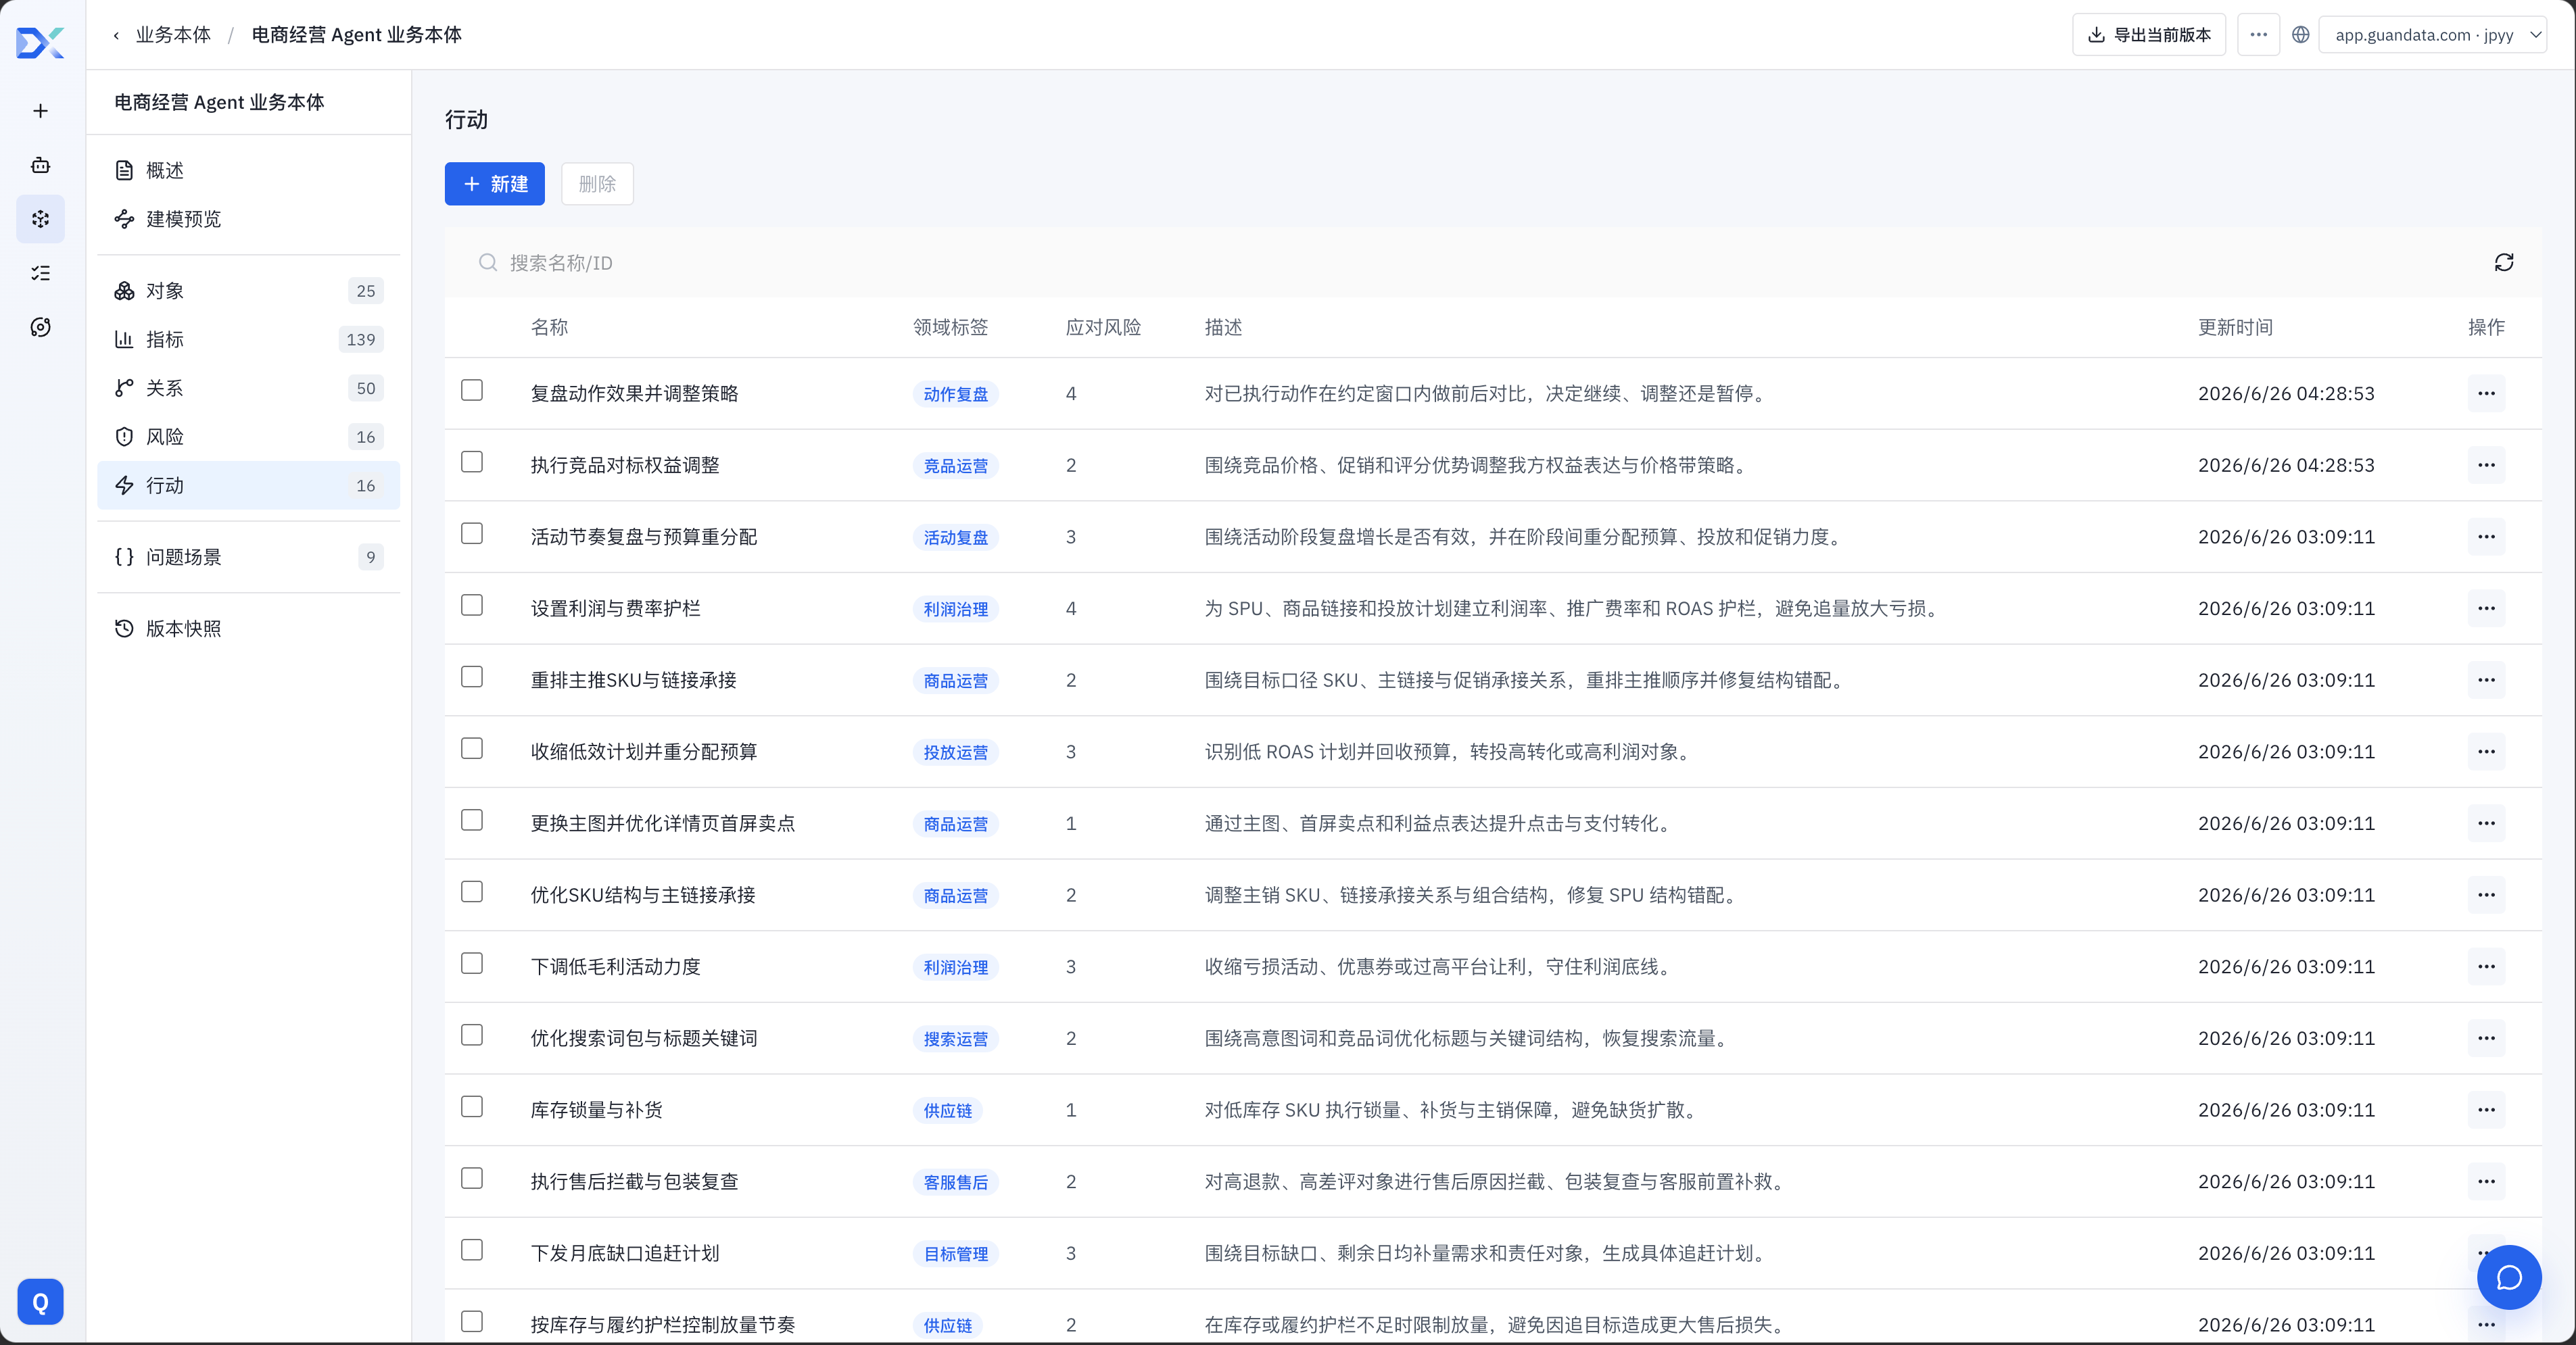Click the 新建 button
This screenshot has height=1345, width=2576.
(494, 184)
